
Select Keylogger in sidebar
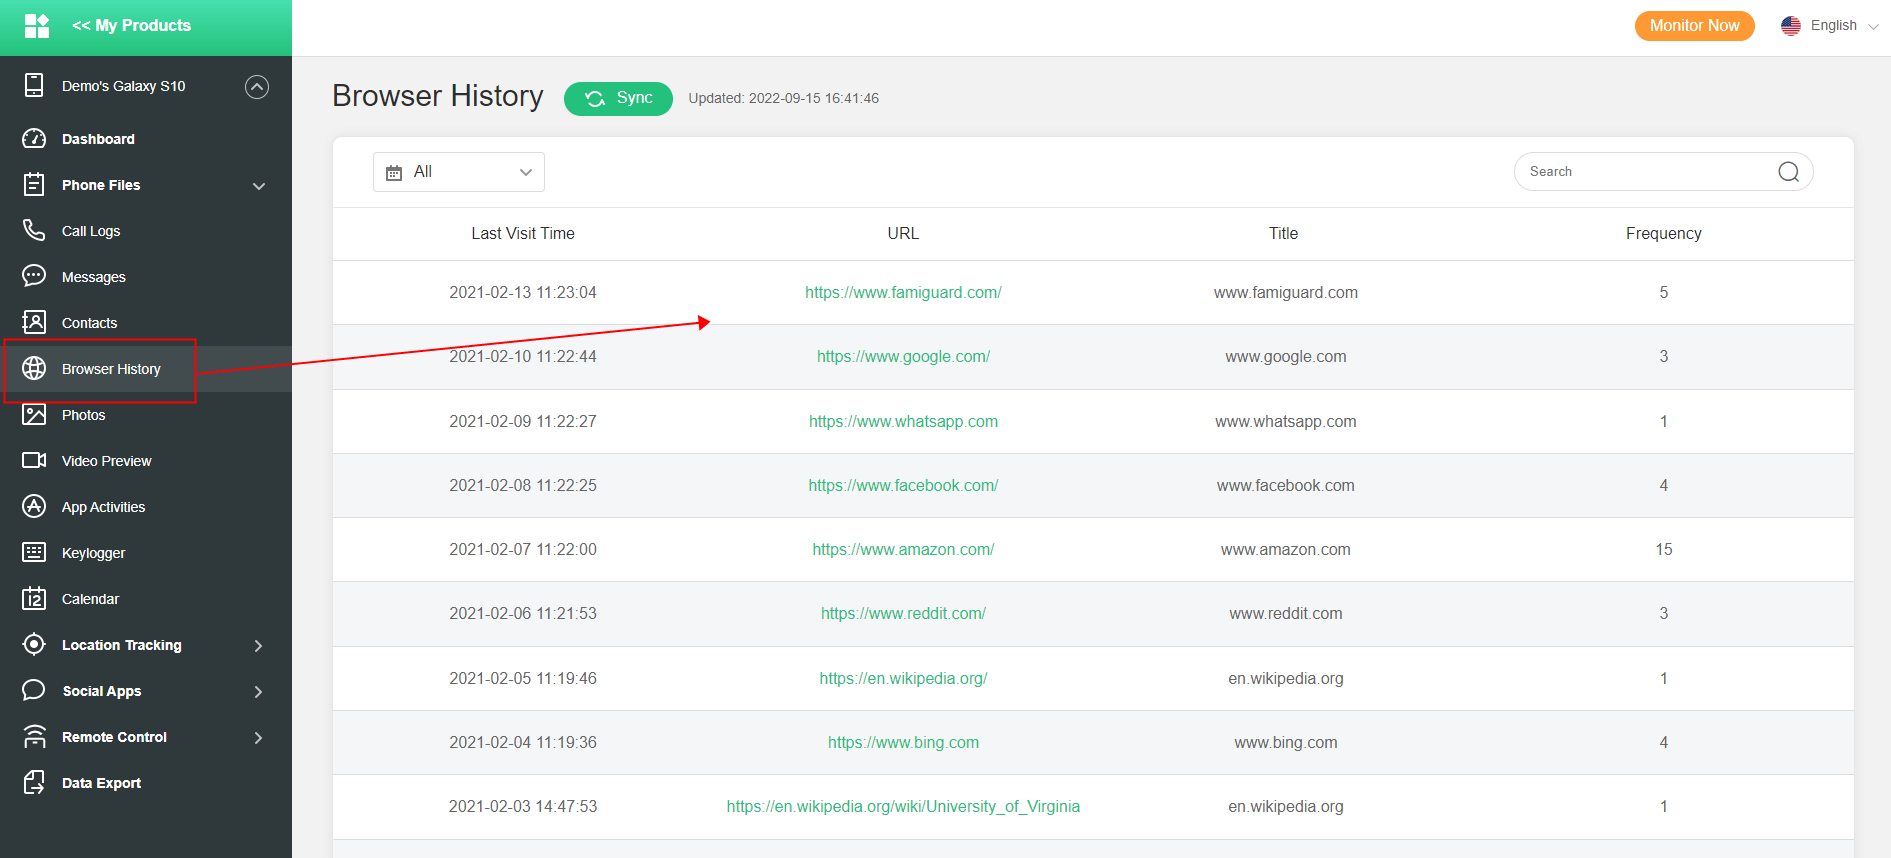94,553
